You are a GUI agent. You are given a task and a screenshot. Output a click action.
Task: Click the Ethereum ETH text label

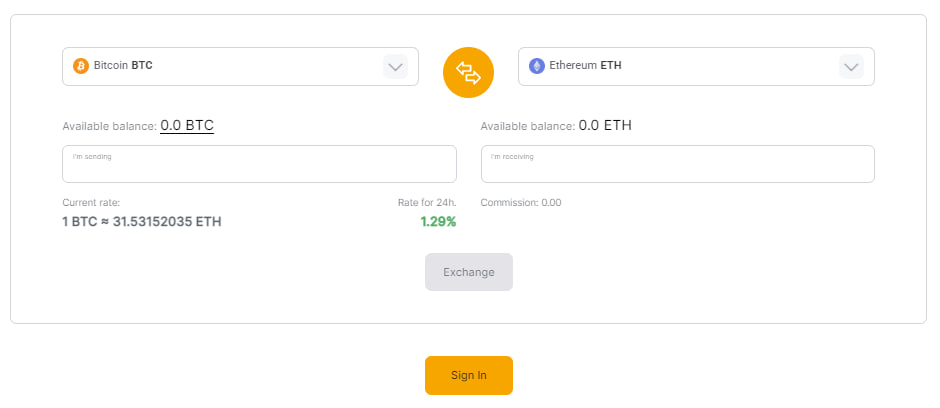pyautogui.click(x=585, y=66)
